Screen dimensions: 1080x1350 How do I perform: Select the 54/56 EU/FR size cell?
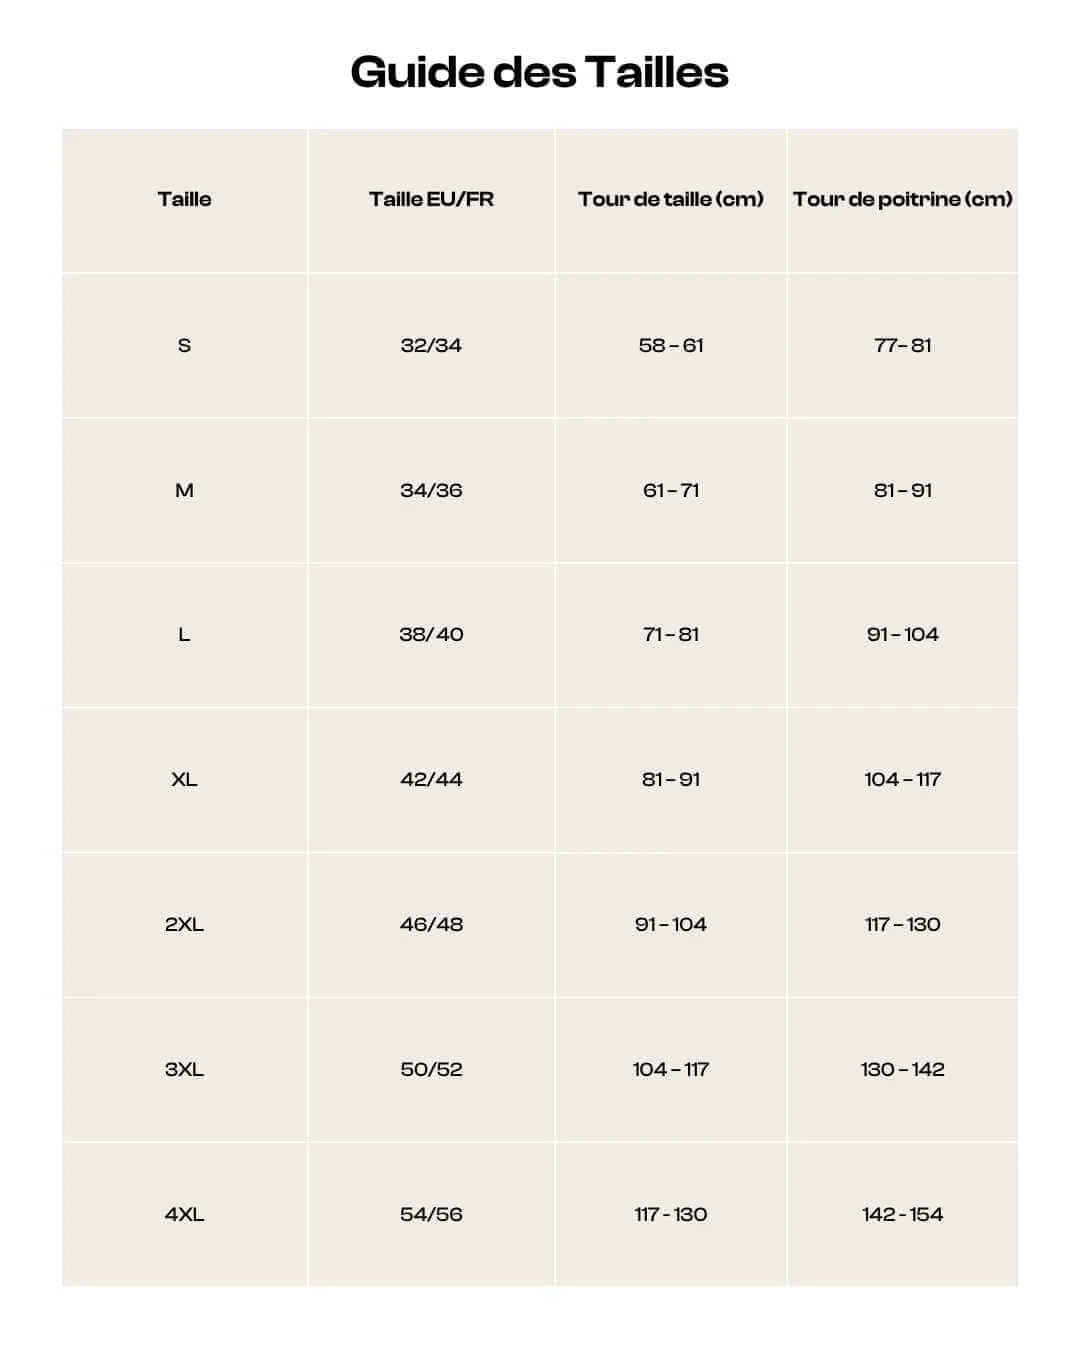[431, 1214]
